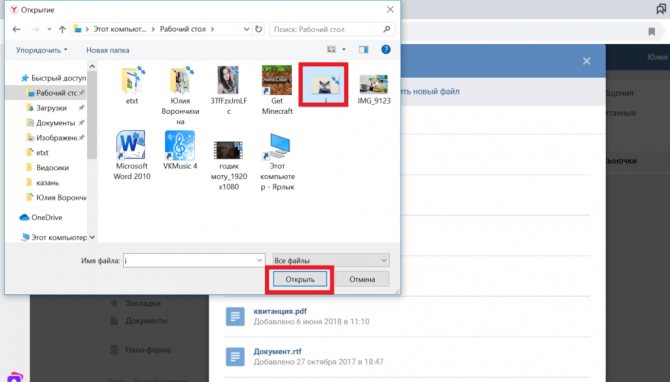This screenshot has height=382, width=670.
Task: Open Видосики folder in the sidebar
Action: [48, 167]
